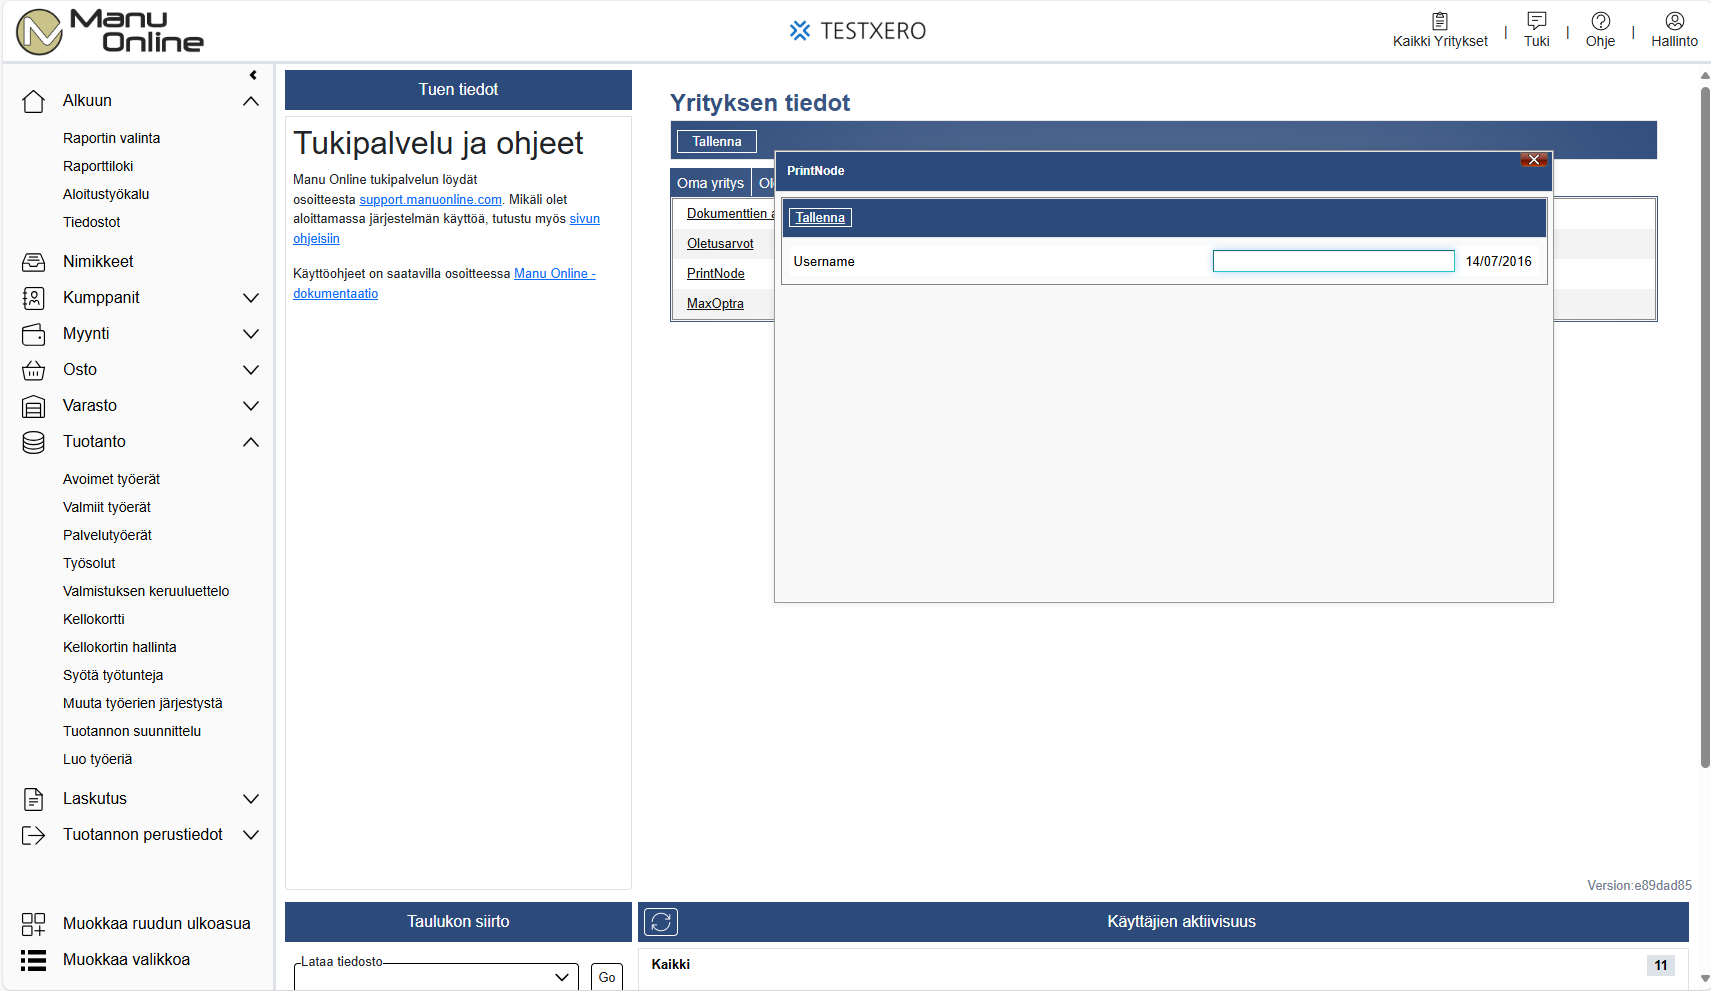Click the Go button
This screenshot has height=991, width=1711.
coord(607,977)
